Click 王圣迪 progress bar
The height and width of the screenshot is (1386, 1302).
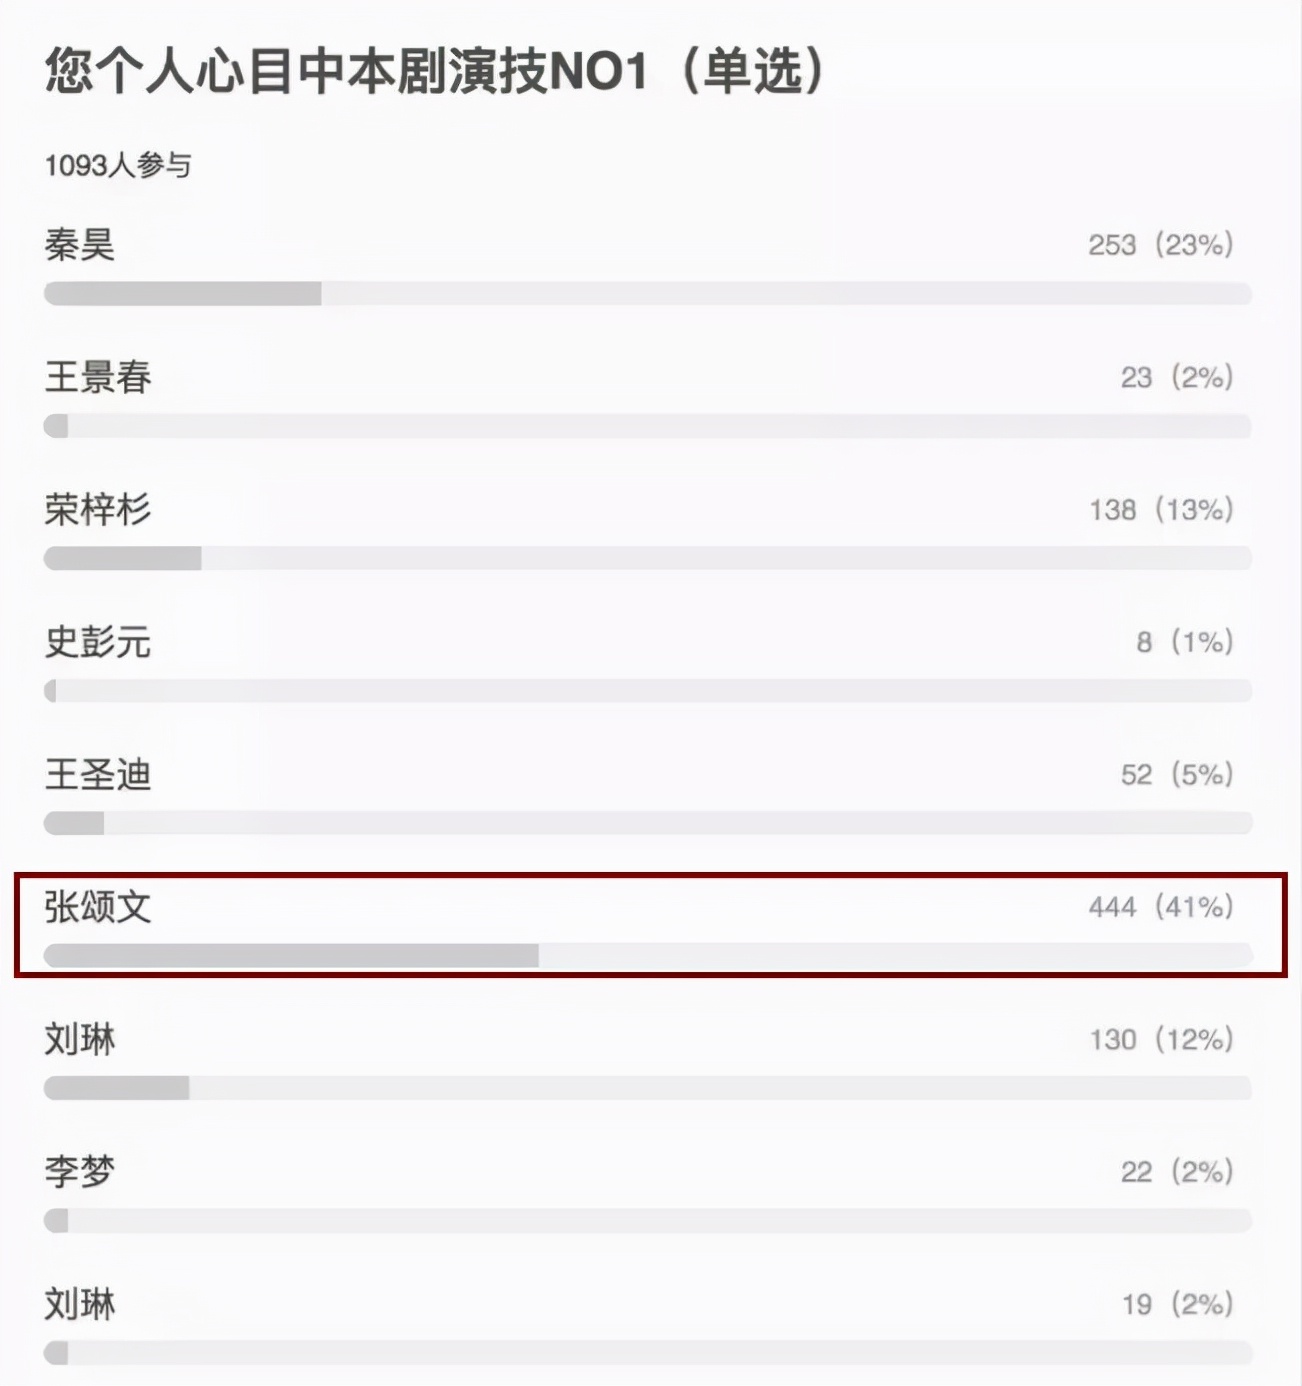point(648,823)
